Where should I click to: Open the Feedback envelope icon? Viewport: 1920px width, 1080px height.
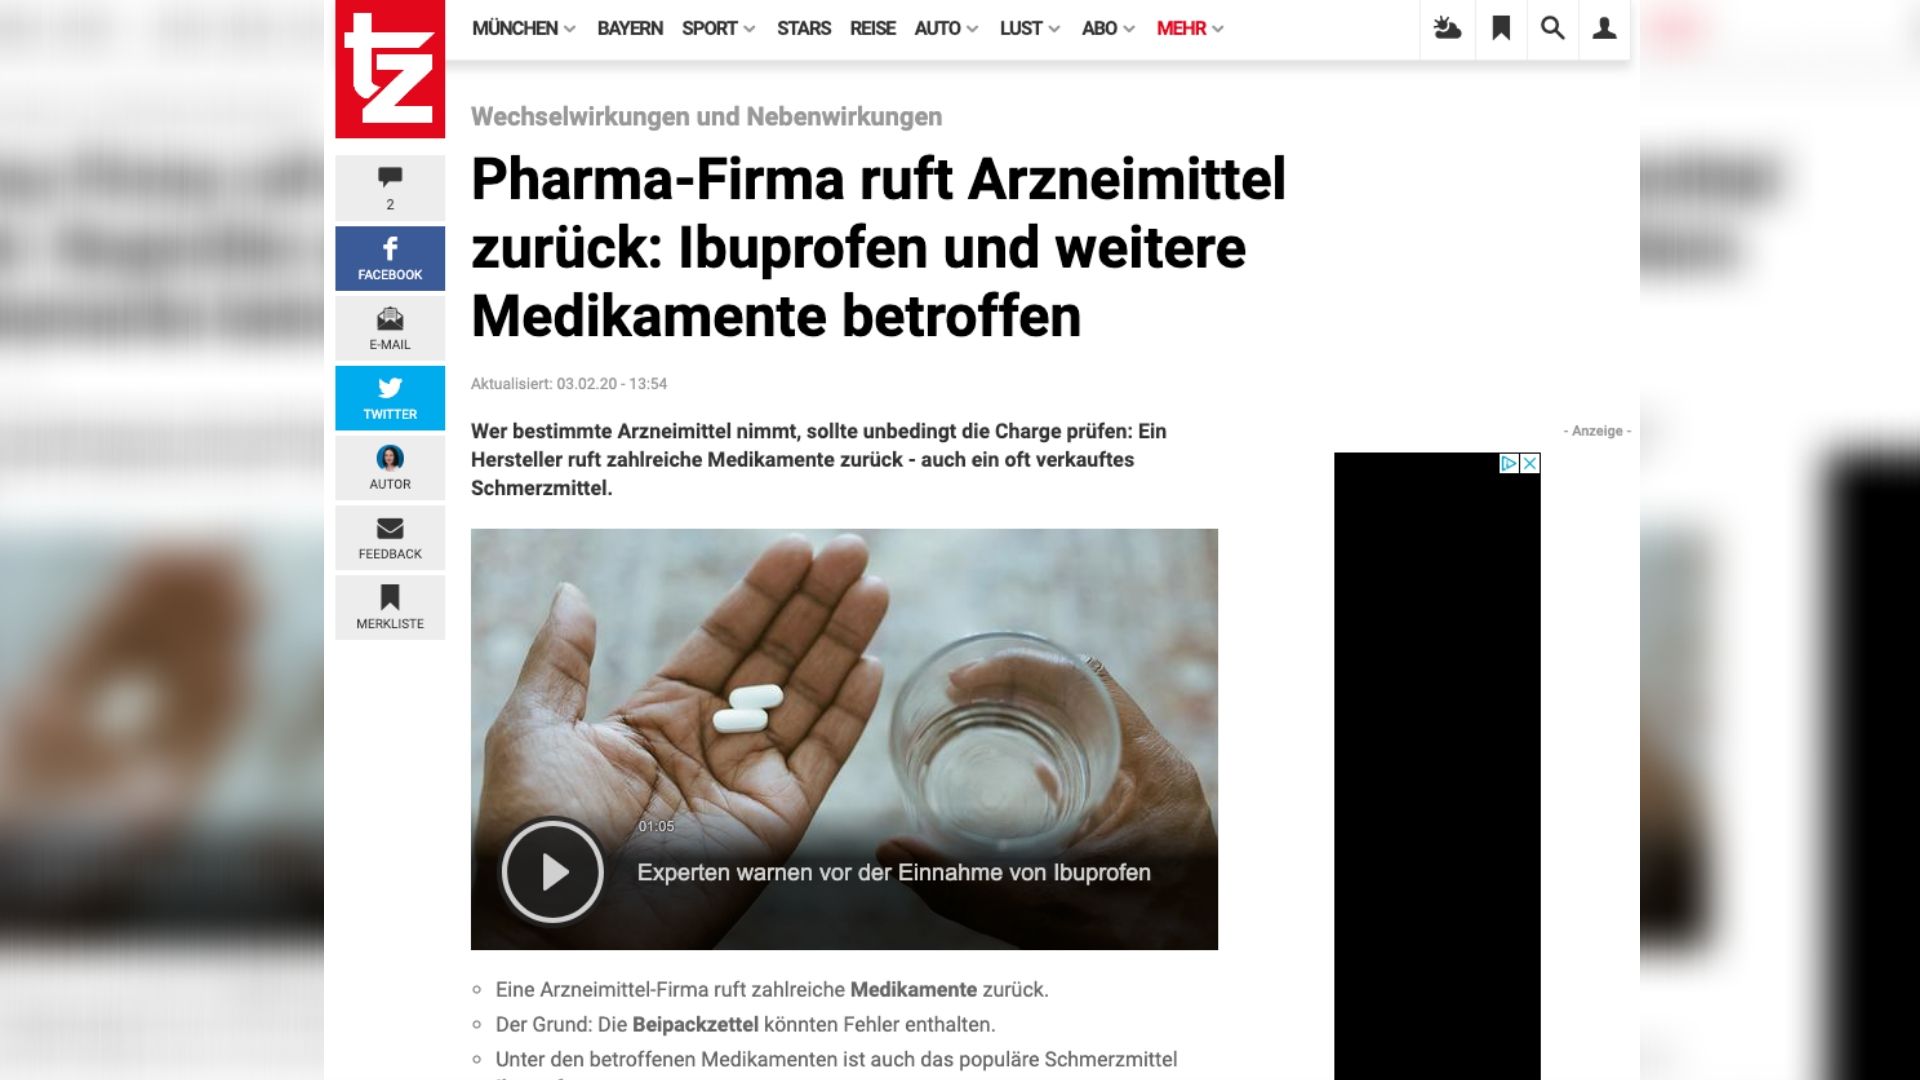coord(390,528)
